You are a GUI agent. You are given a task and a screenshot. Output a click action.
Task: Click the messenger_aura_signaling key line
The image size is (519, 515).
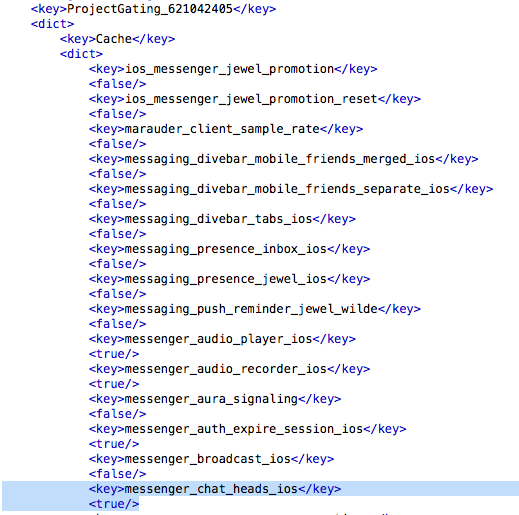(215, 399)
